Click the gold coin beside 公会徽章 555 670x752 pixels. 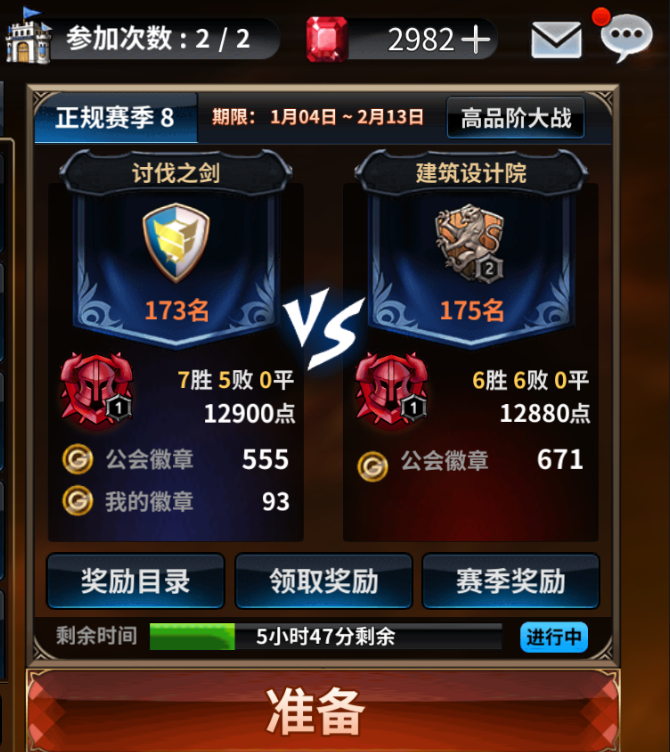[78, 459]
